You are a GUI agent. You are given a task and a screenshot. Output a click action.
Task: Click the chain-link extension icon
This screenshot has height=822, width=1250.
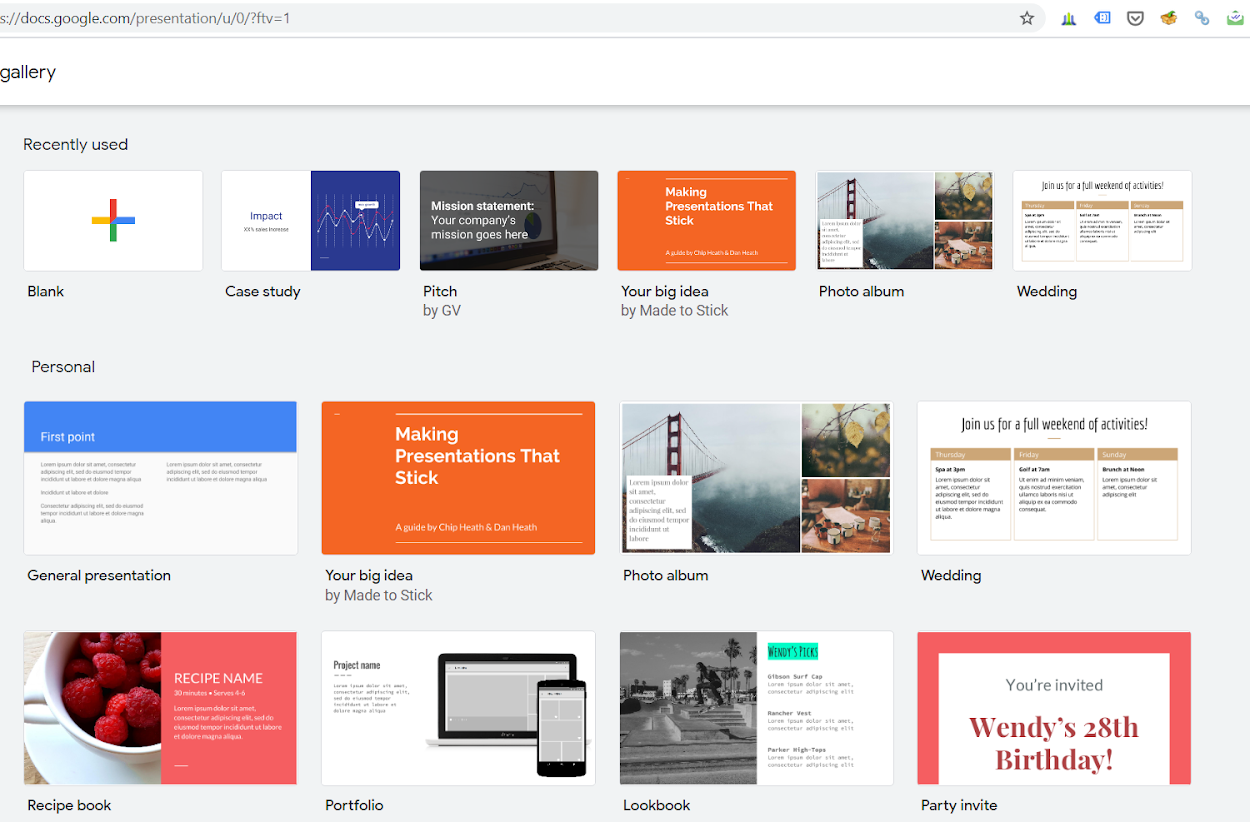pyautogui.click(x=1202, y=17)
